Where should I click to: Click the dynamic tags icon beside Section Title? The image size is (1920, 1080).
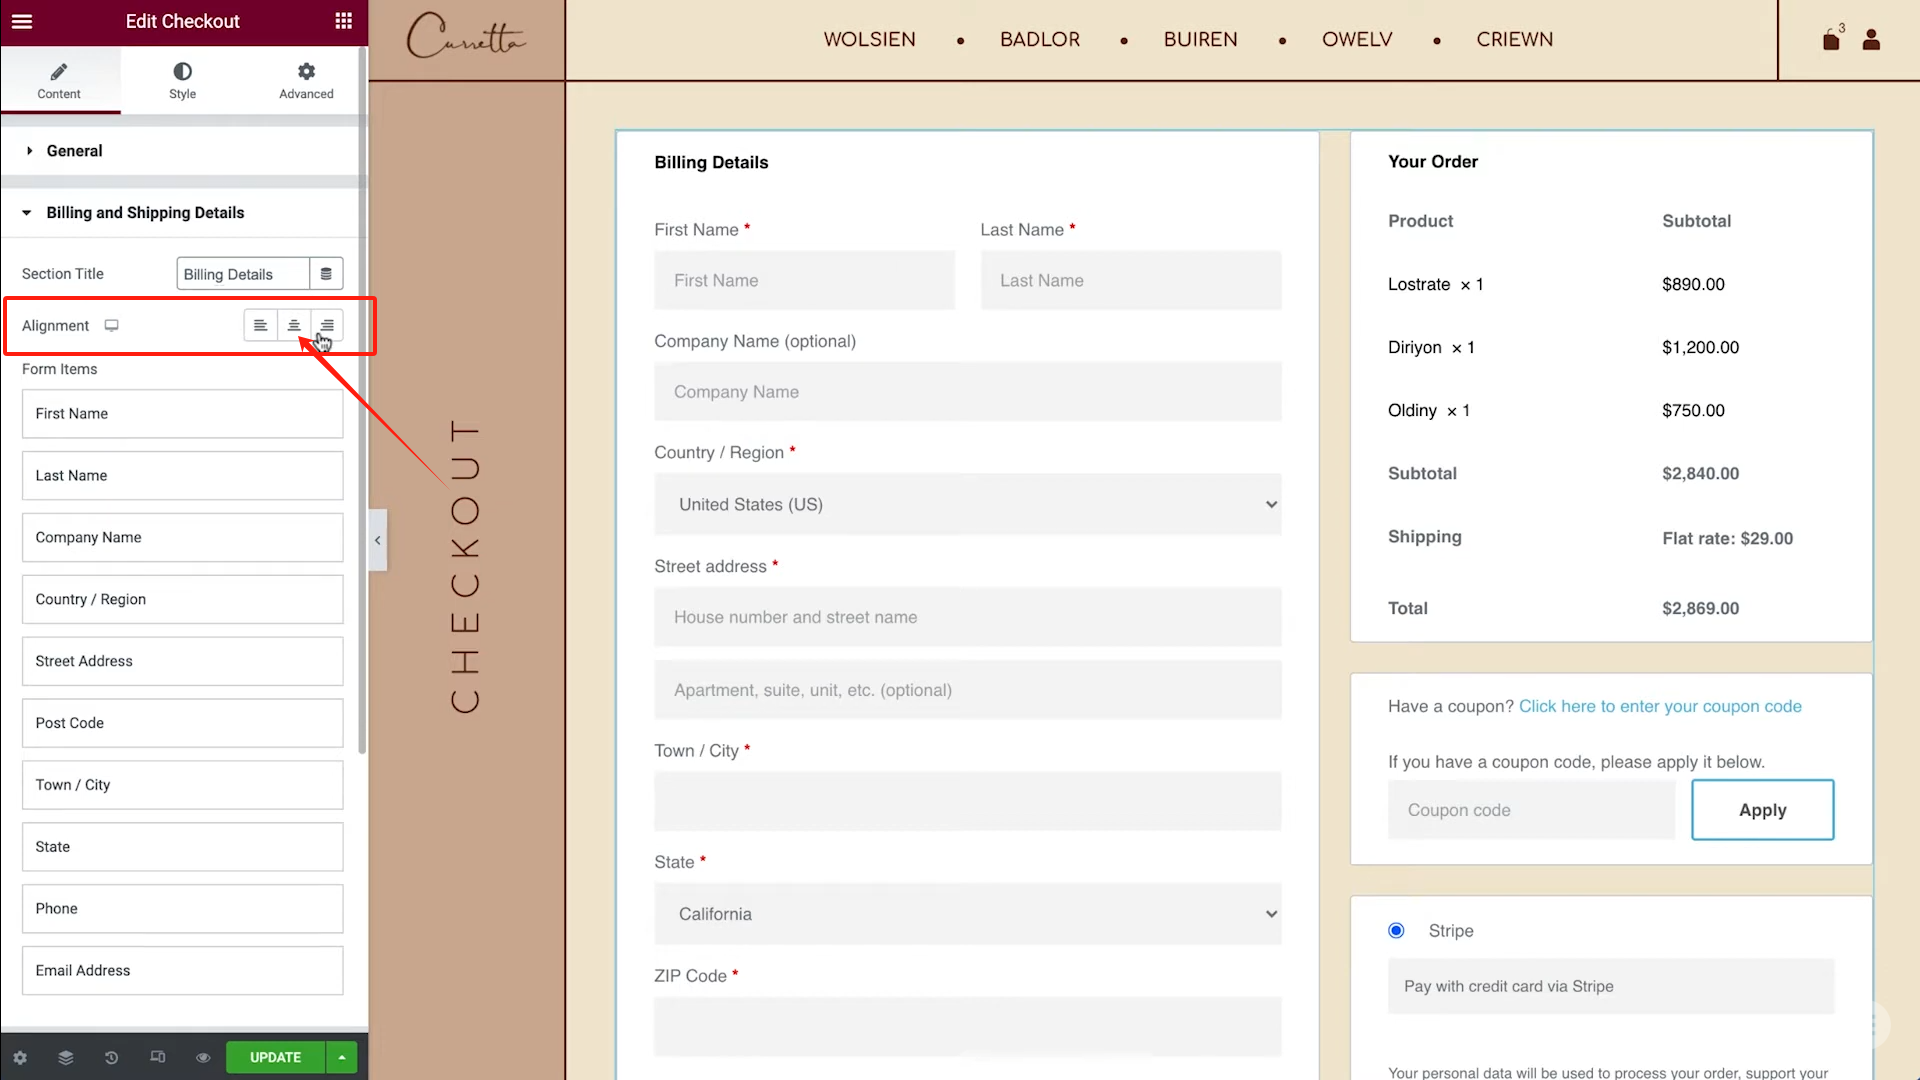tap(326, 274)
